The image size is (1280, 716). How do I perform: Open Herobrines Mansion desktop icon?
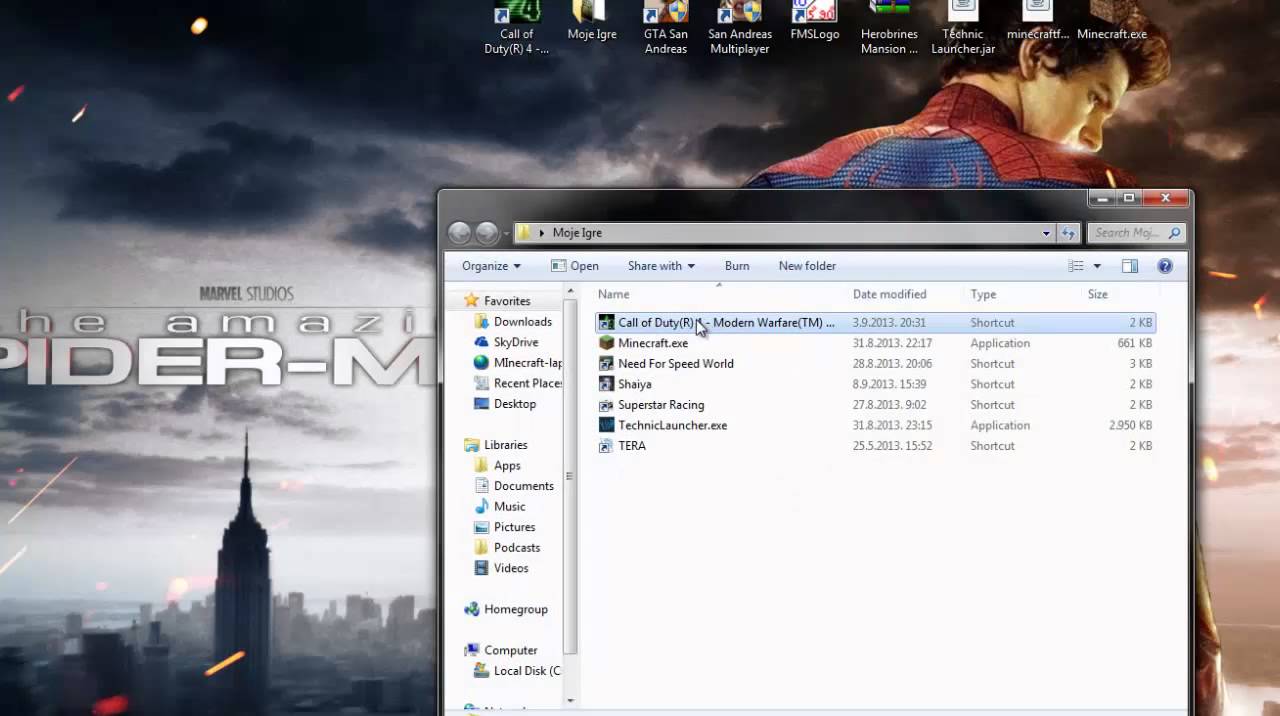tap(889, 28)
